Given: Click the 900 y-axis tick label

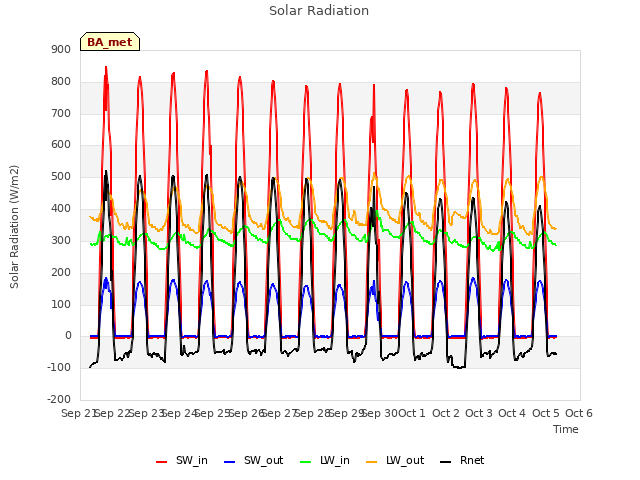Looking at the screenshot, I should click(61, 49).
